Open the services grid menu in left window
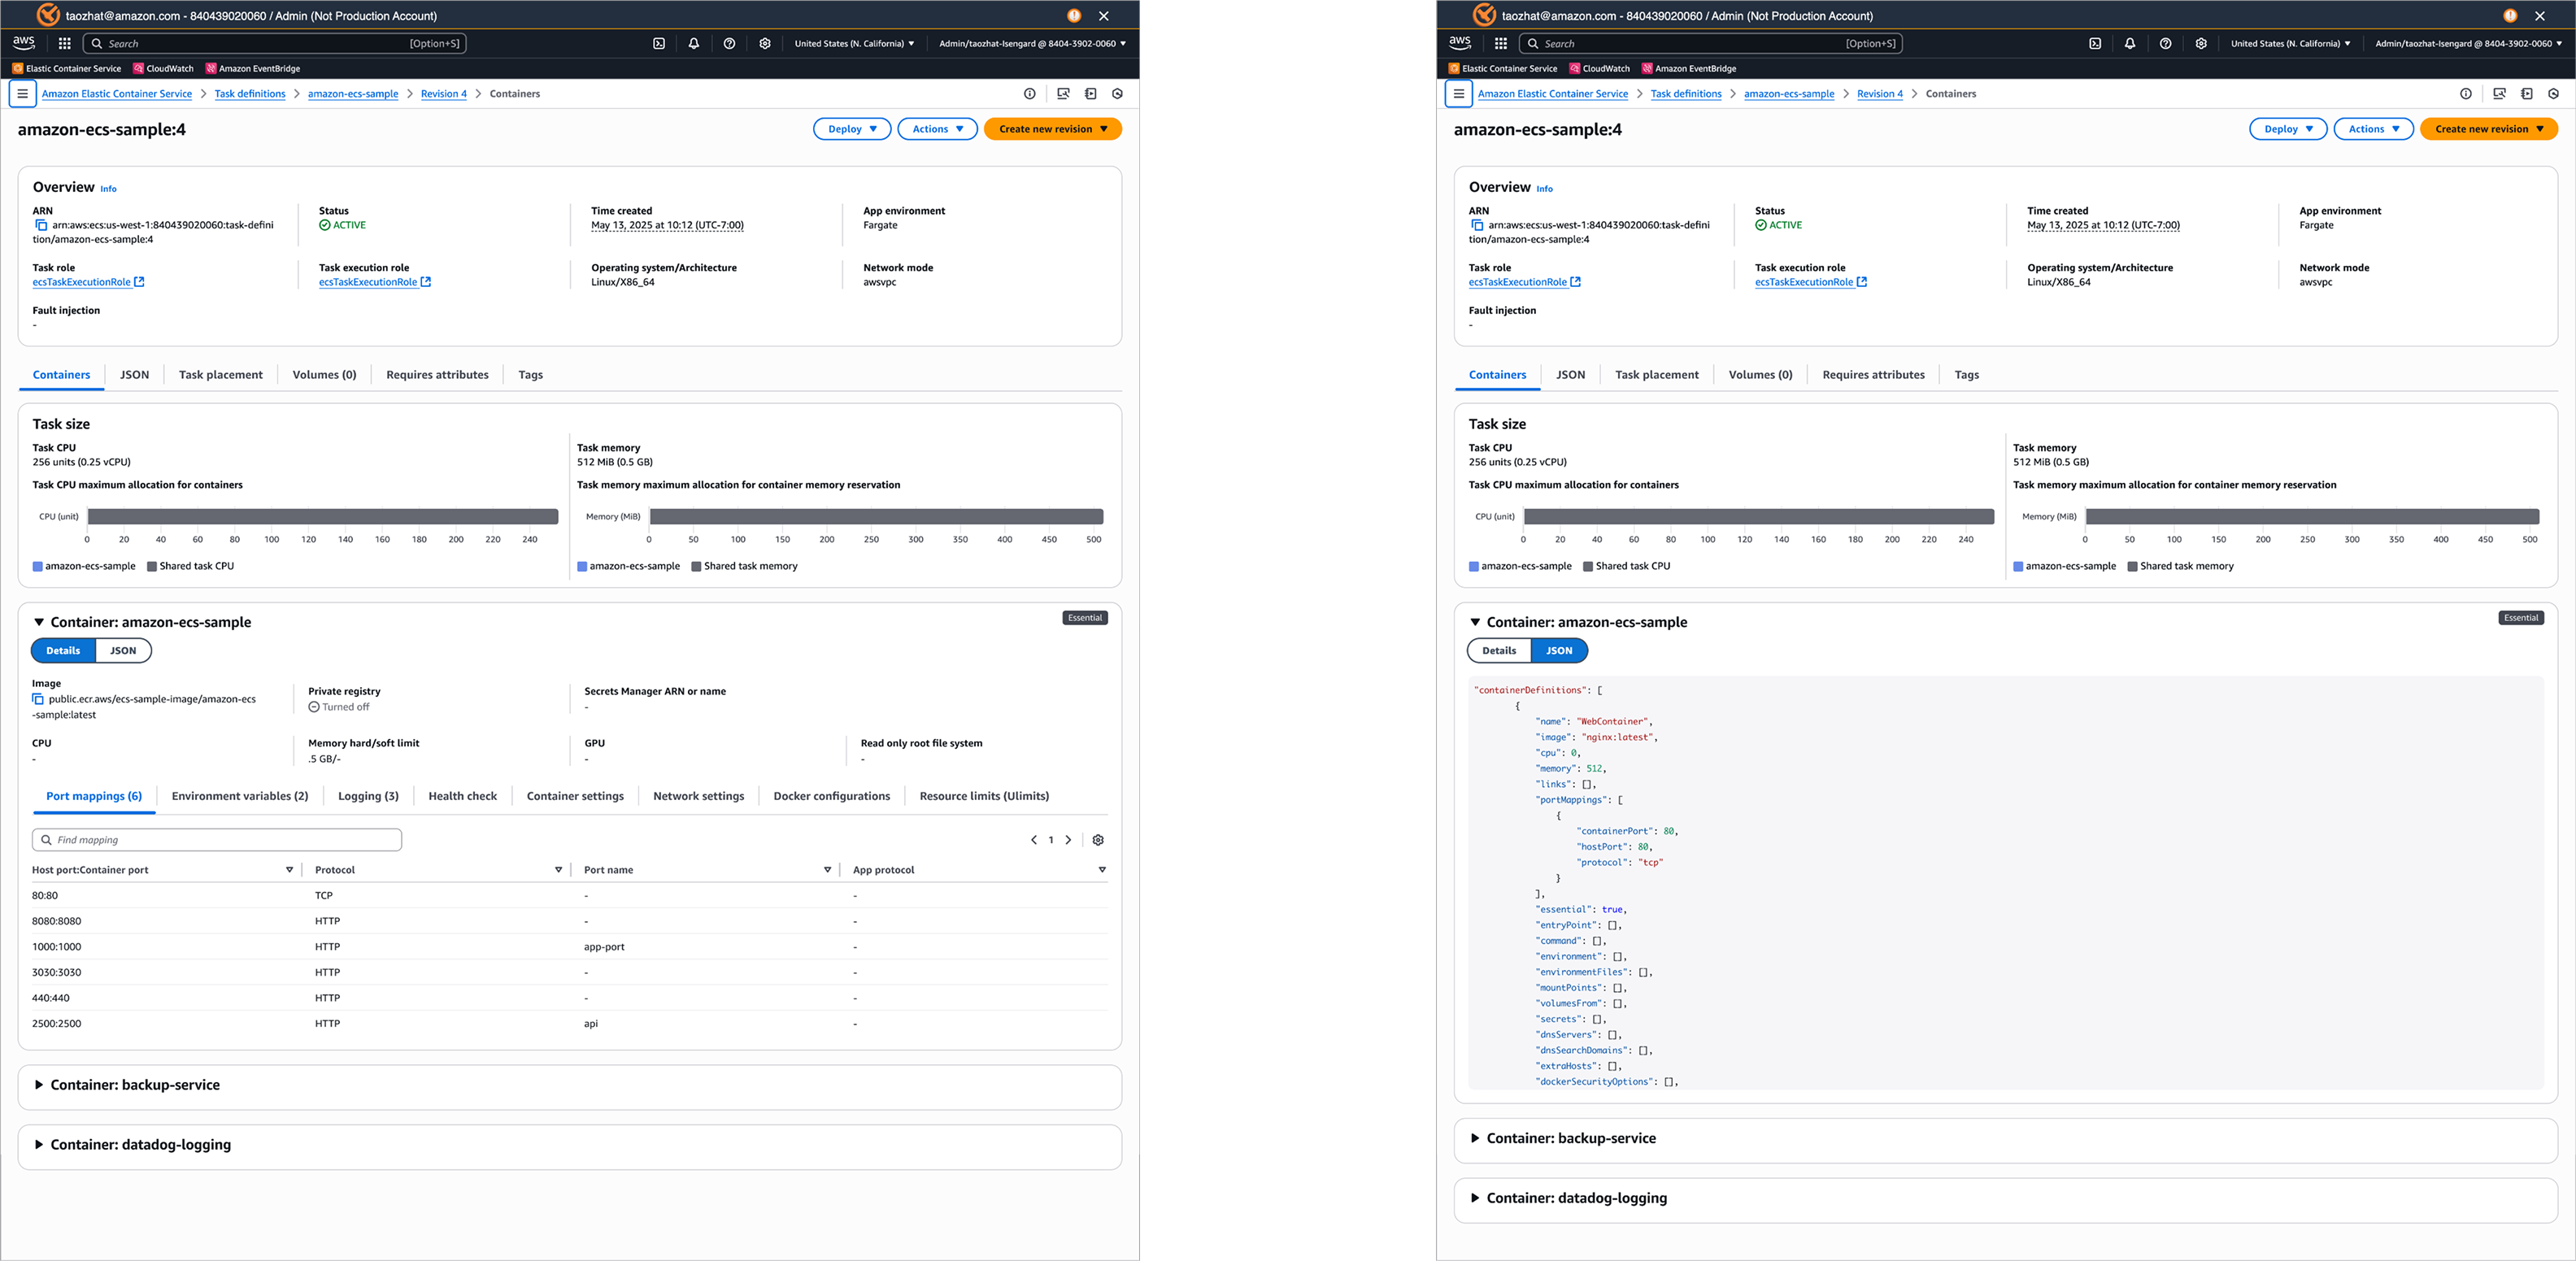Screen dimensions: 2576x1261 coord(65,44)
